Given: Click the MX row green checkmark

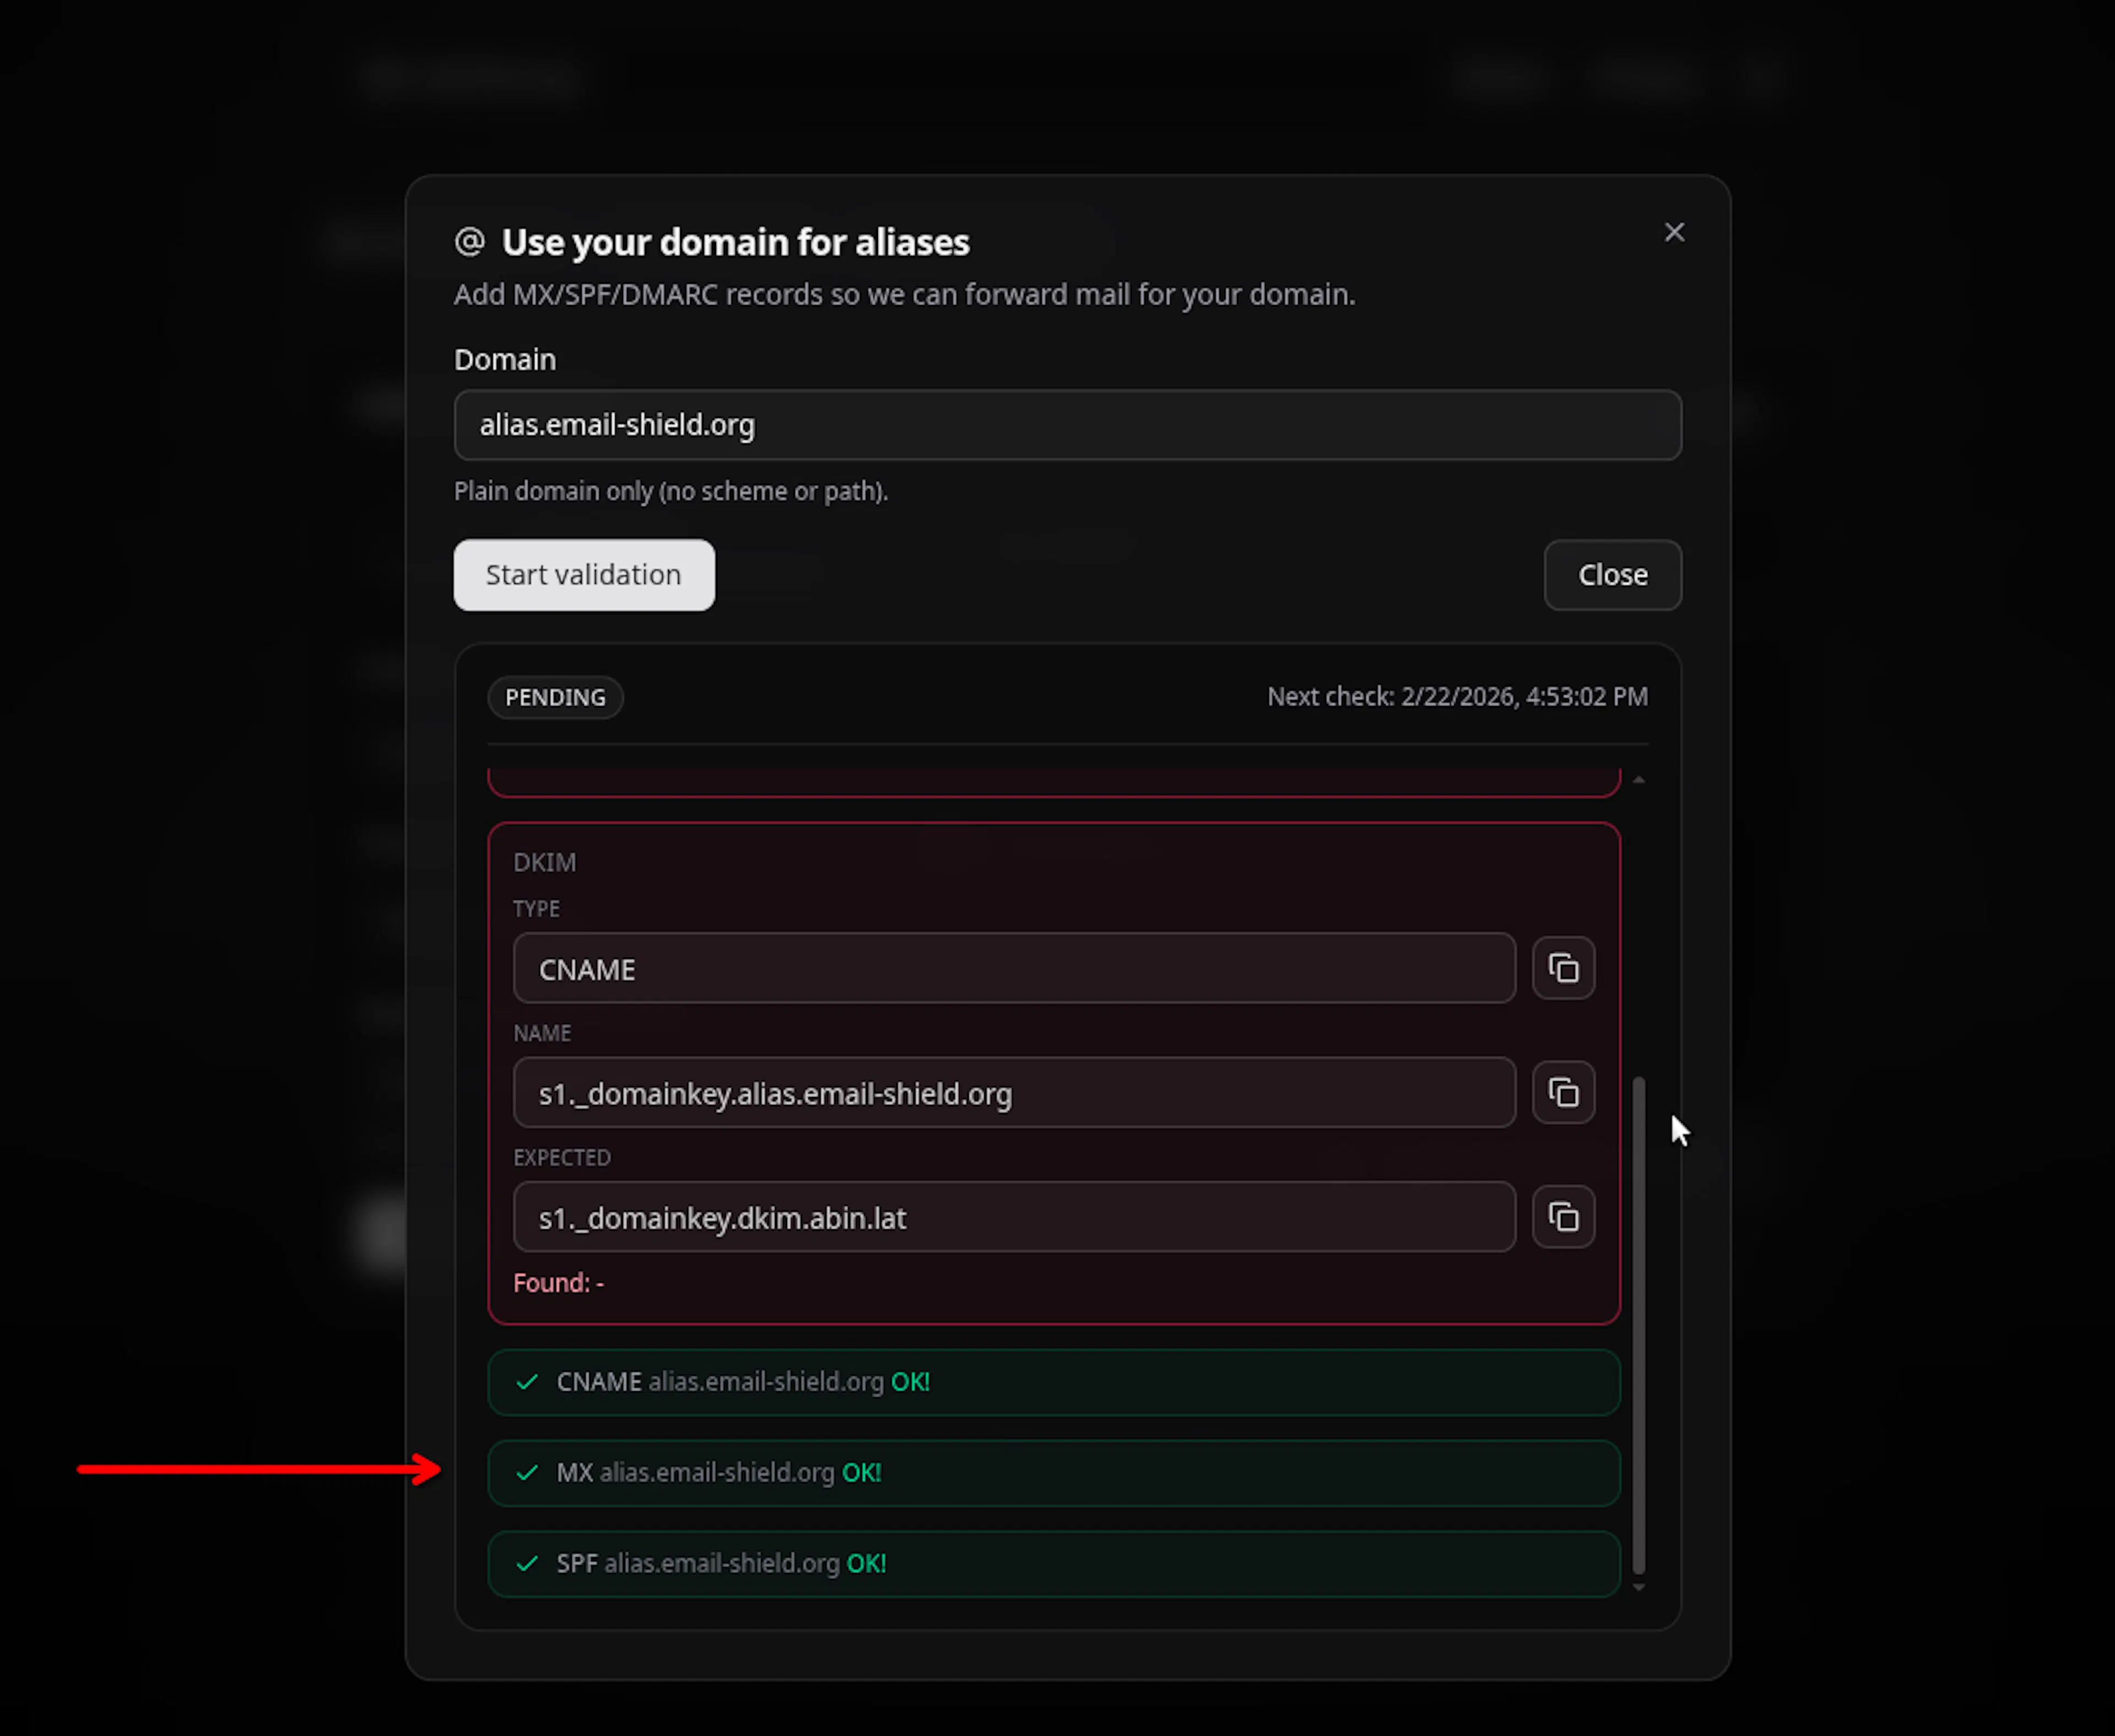Looking at the screenshot, I should [527, 1473].
